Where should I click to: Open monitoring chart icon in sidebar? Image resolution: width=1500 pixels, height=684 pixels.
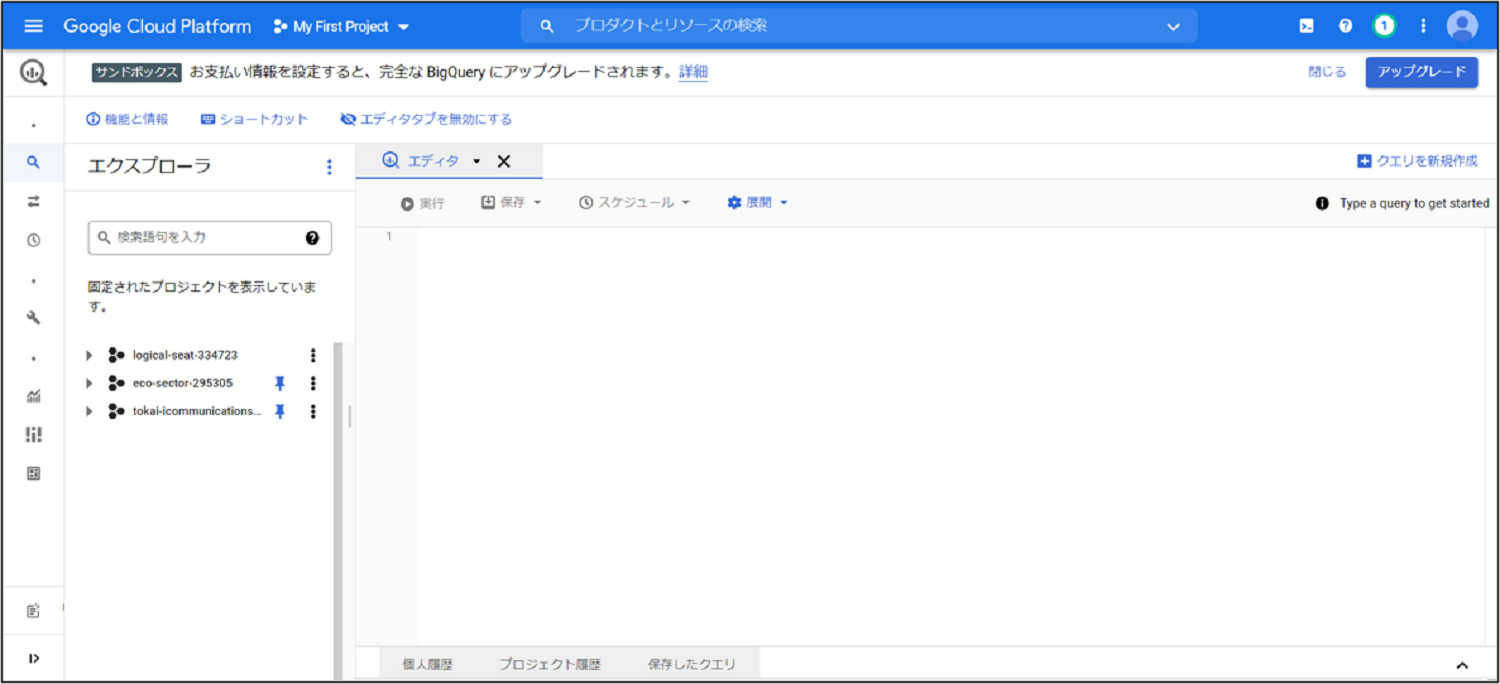pyautogui.click(x=34, y=396)
